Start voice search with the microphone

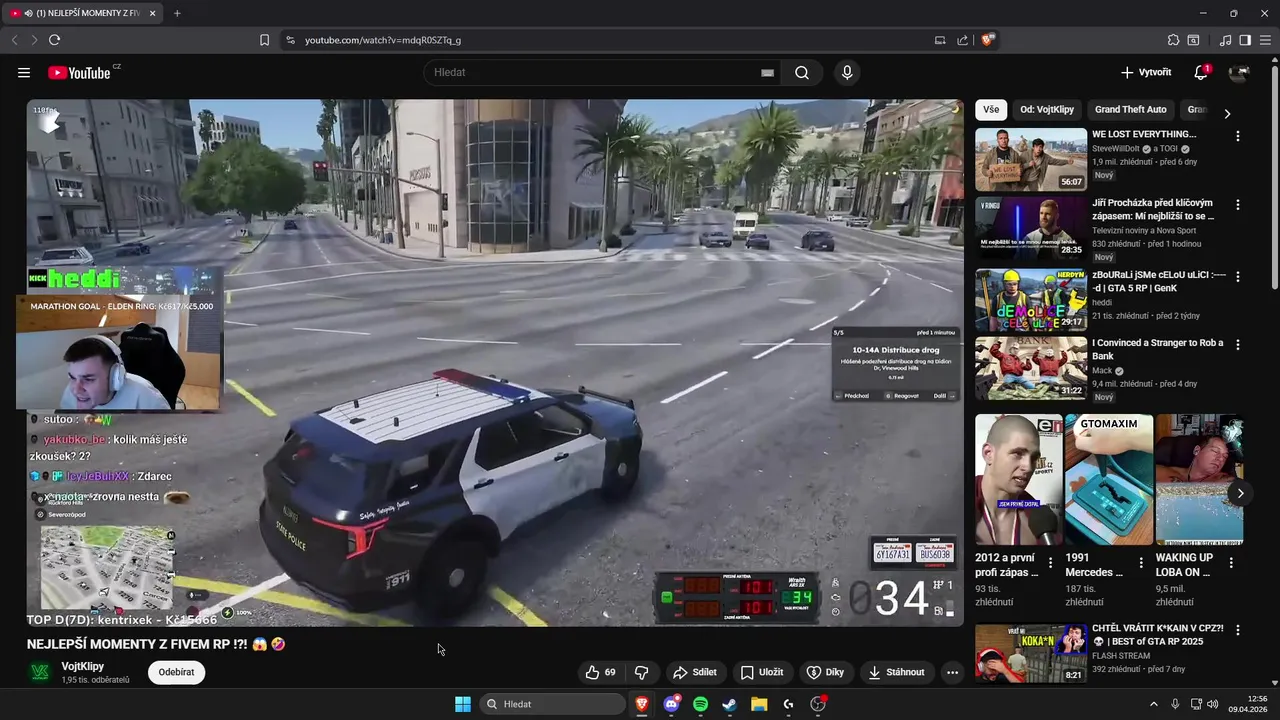point(847,72)
